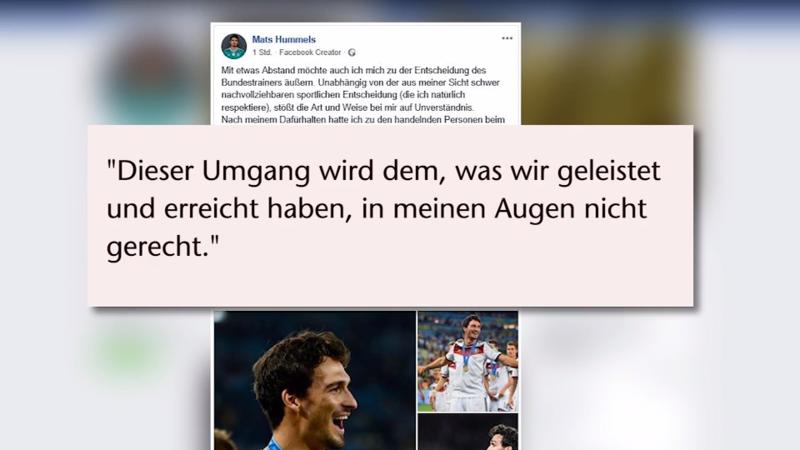This screenshot has height=450, width=800.
Task: Open the dark bottom-right photo thumbnail
Action: tap(468, 432)
